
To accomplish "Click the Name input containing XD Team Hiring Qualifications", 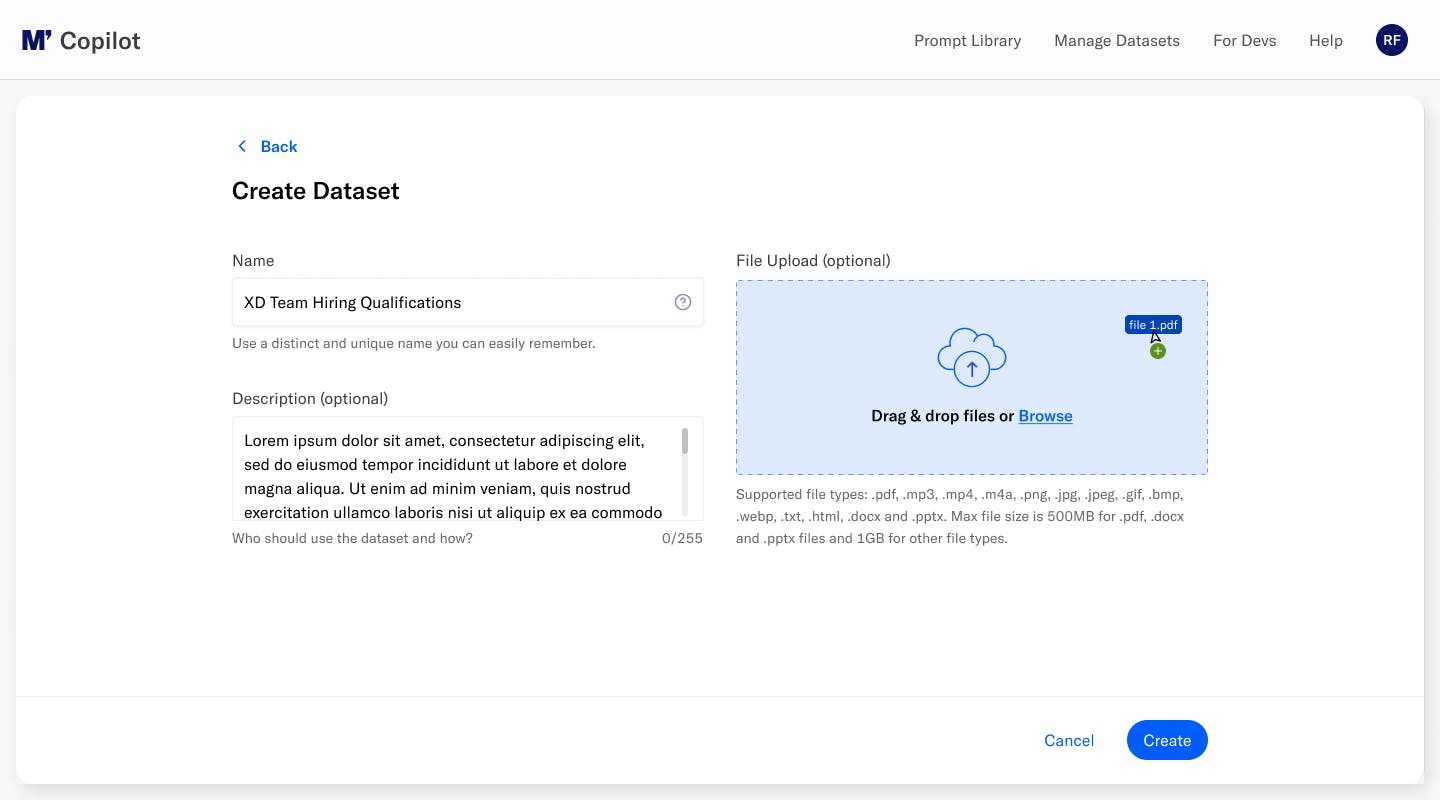I will (450, 301).
